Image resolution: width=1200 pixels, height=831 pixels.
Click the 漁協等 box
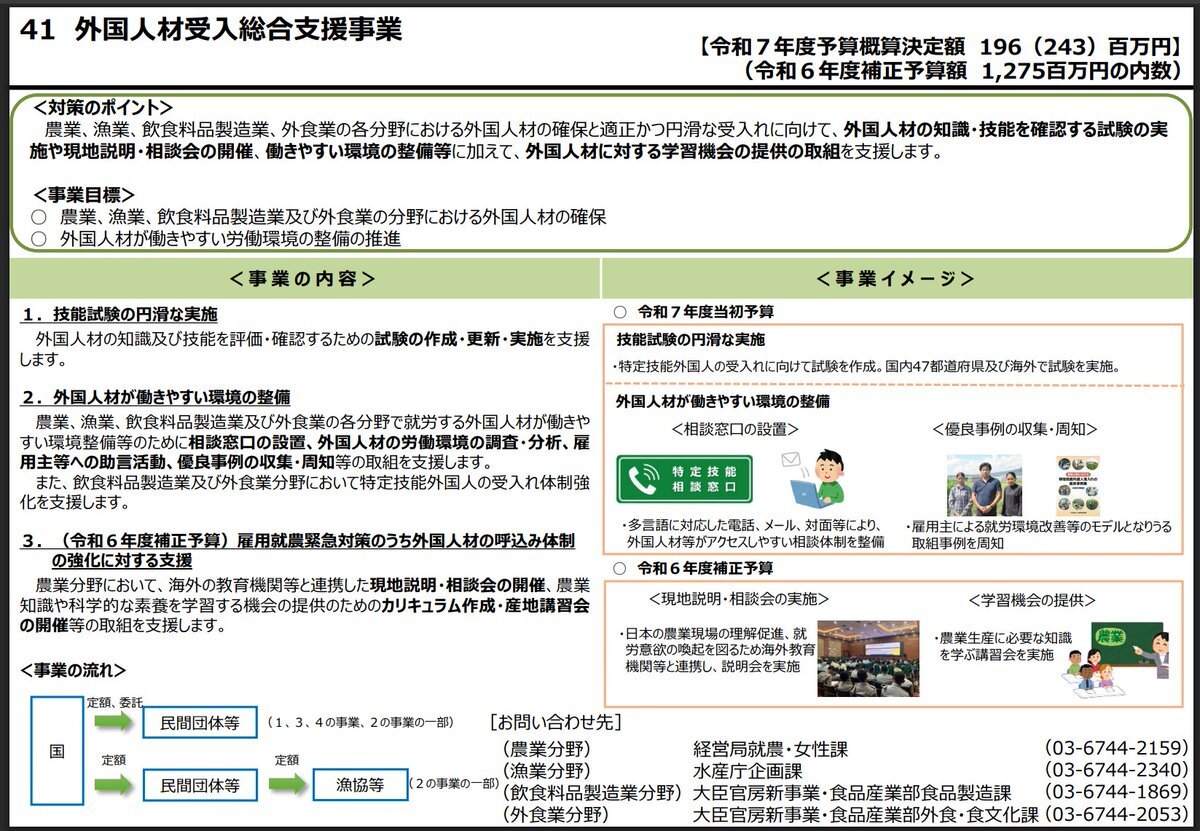[x=360, y=785]
